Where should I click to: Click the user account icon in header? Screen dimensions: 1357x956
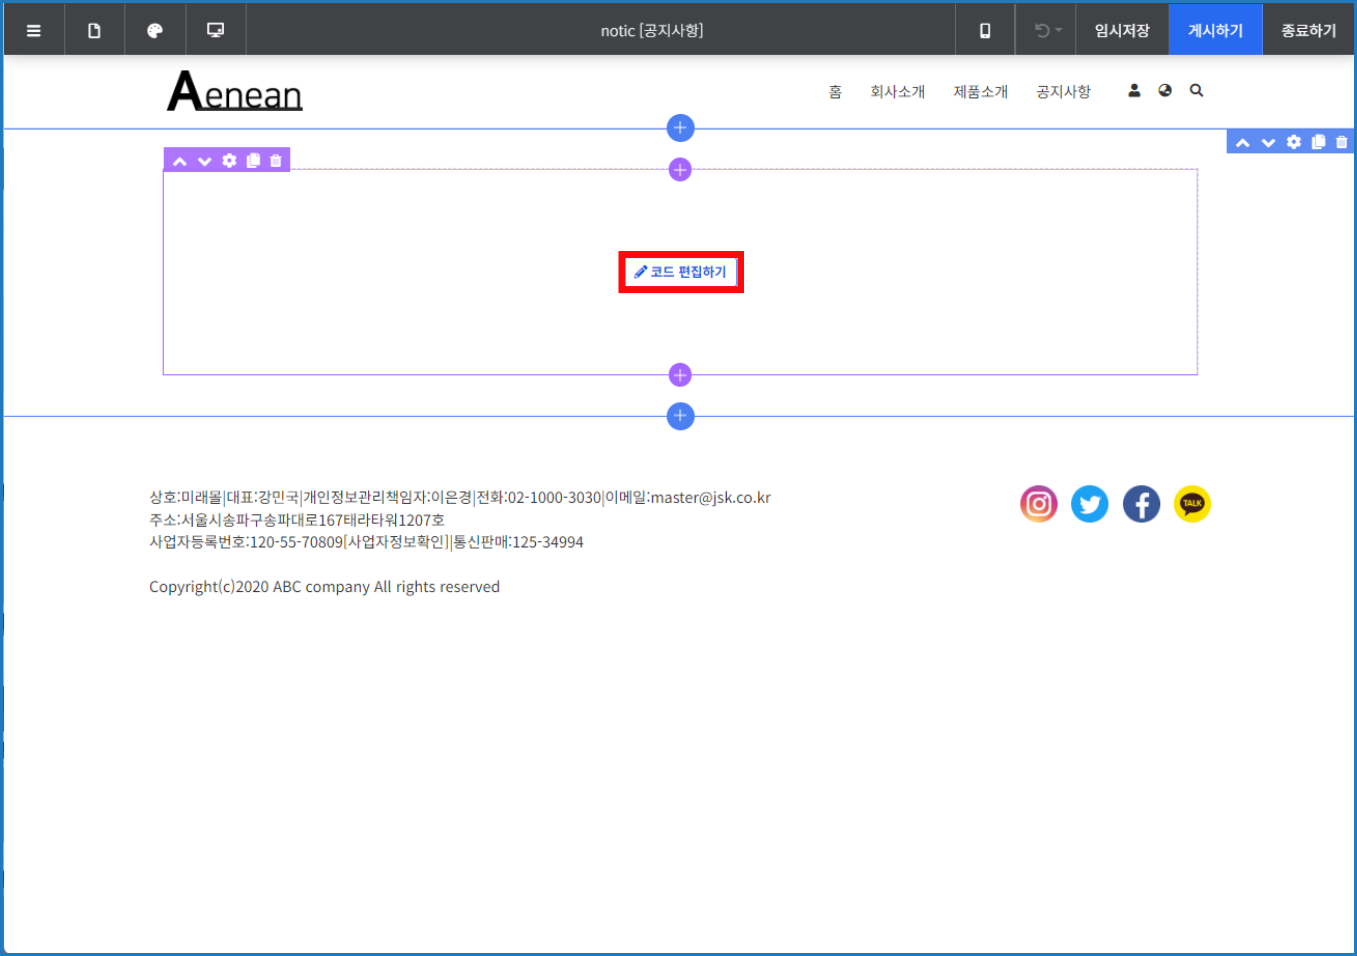point(1134,90)
